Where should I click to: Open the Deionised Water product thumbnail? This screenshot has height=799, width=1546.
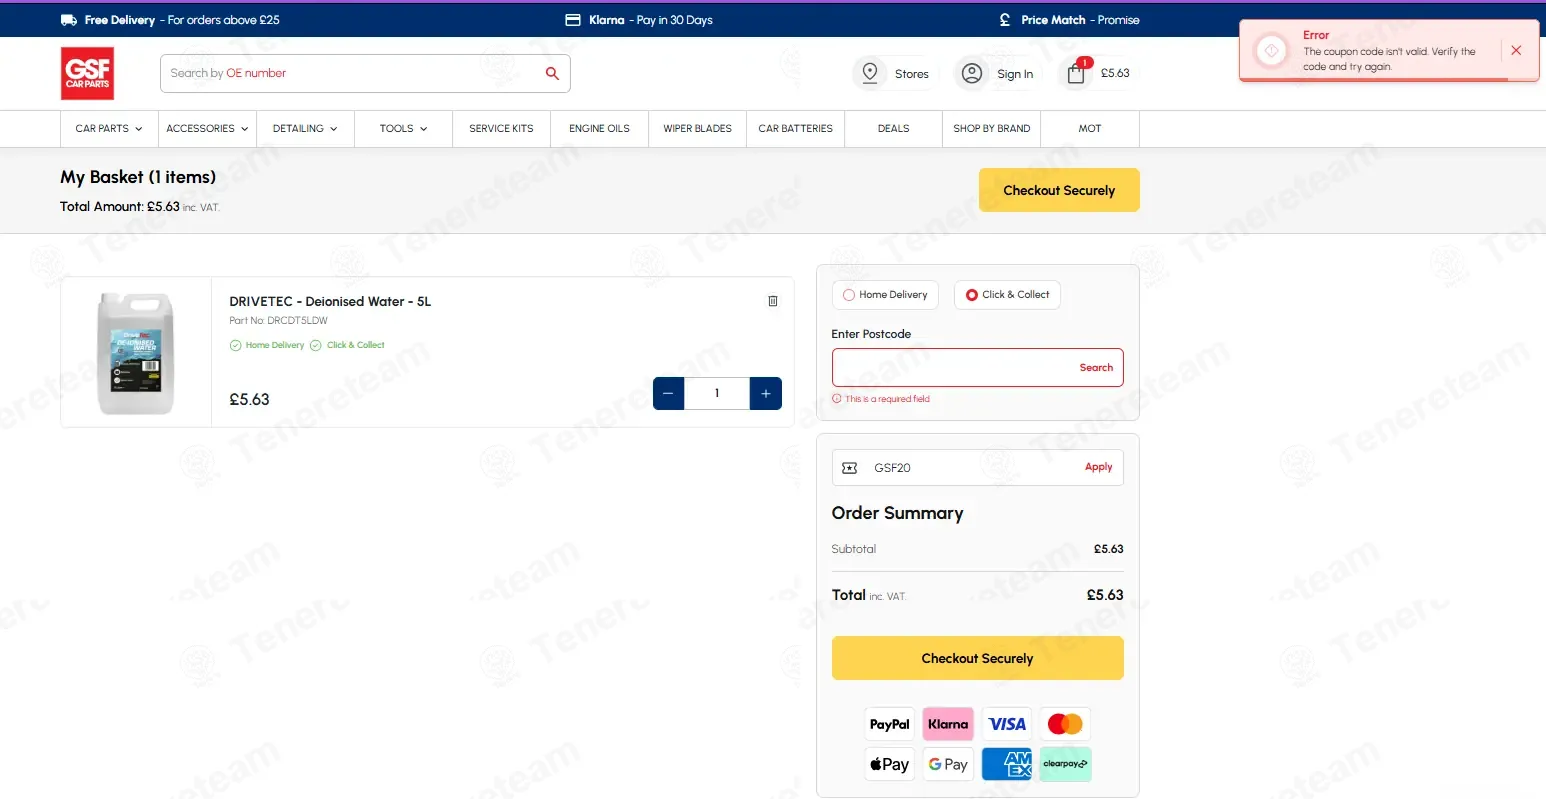[136, 352]
